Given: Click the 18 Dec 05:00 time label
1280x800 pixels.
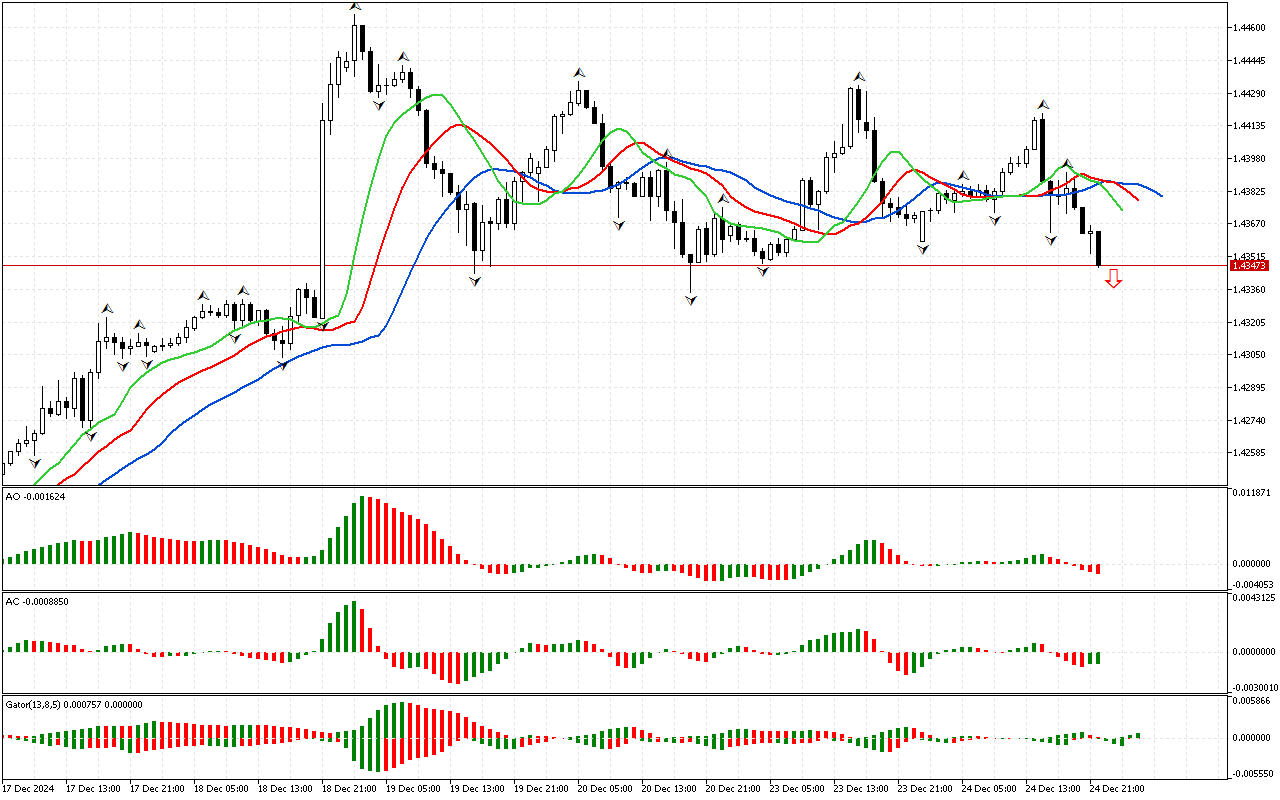Looking at the screenshot, I should (221, 788).
